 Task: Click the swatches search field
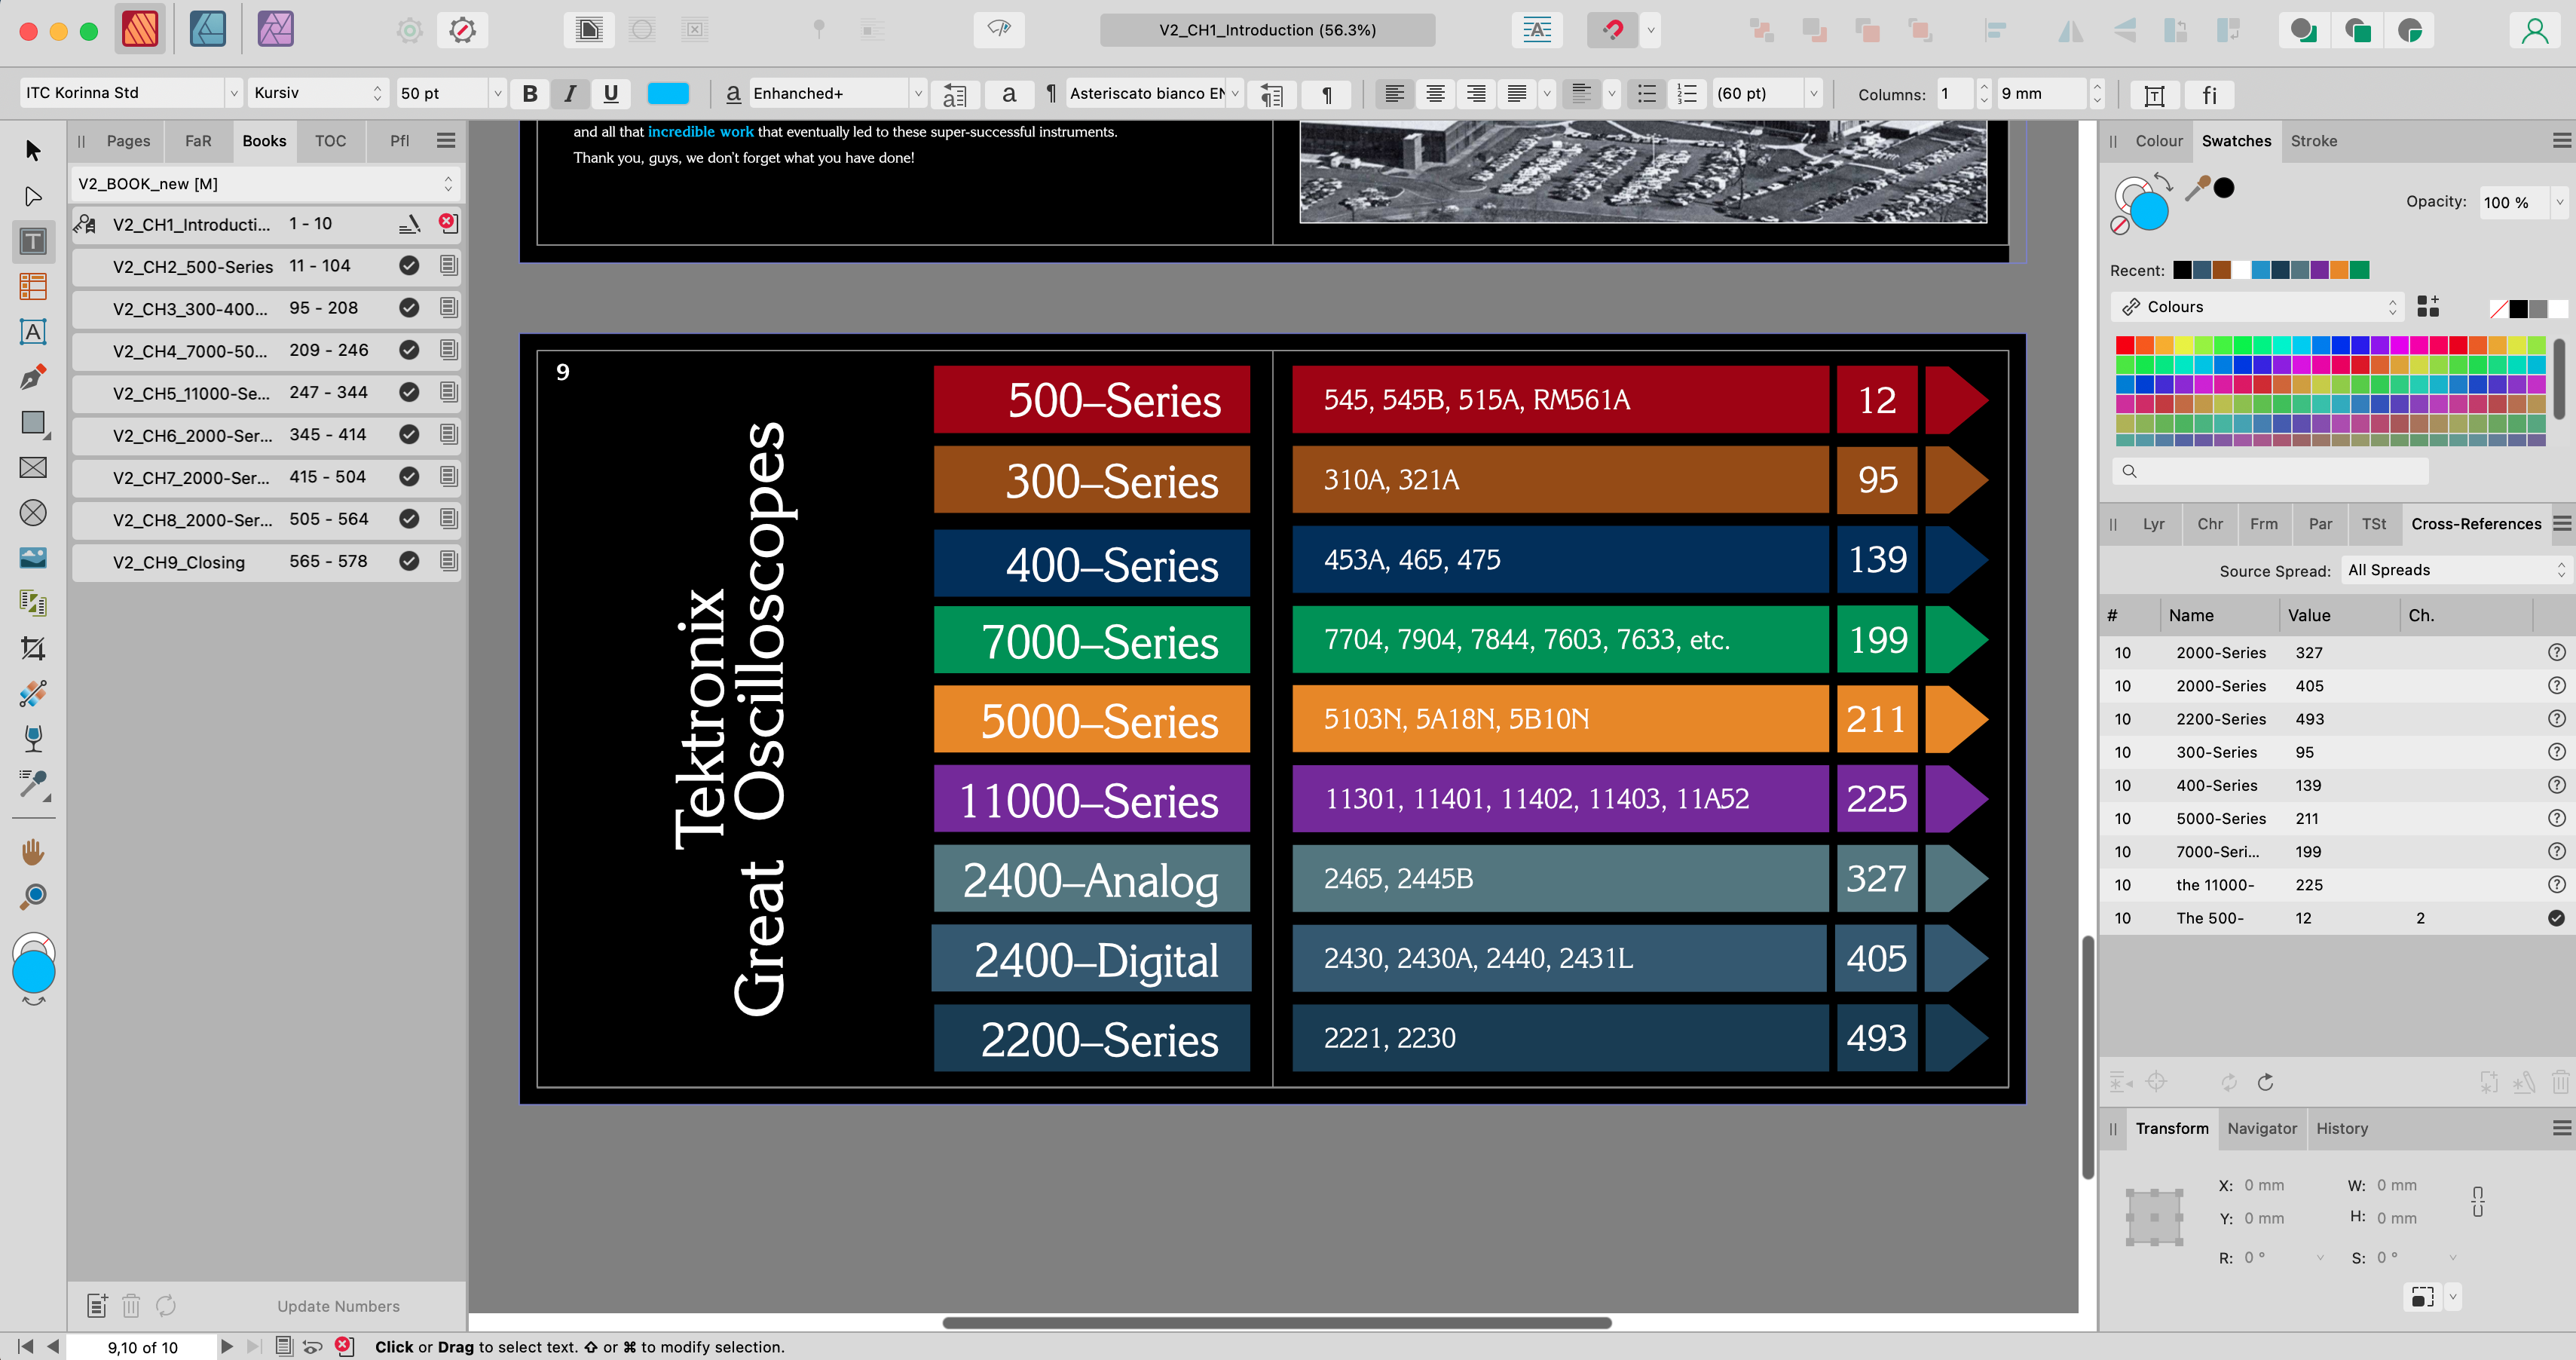click(x=2270, y=471)
